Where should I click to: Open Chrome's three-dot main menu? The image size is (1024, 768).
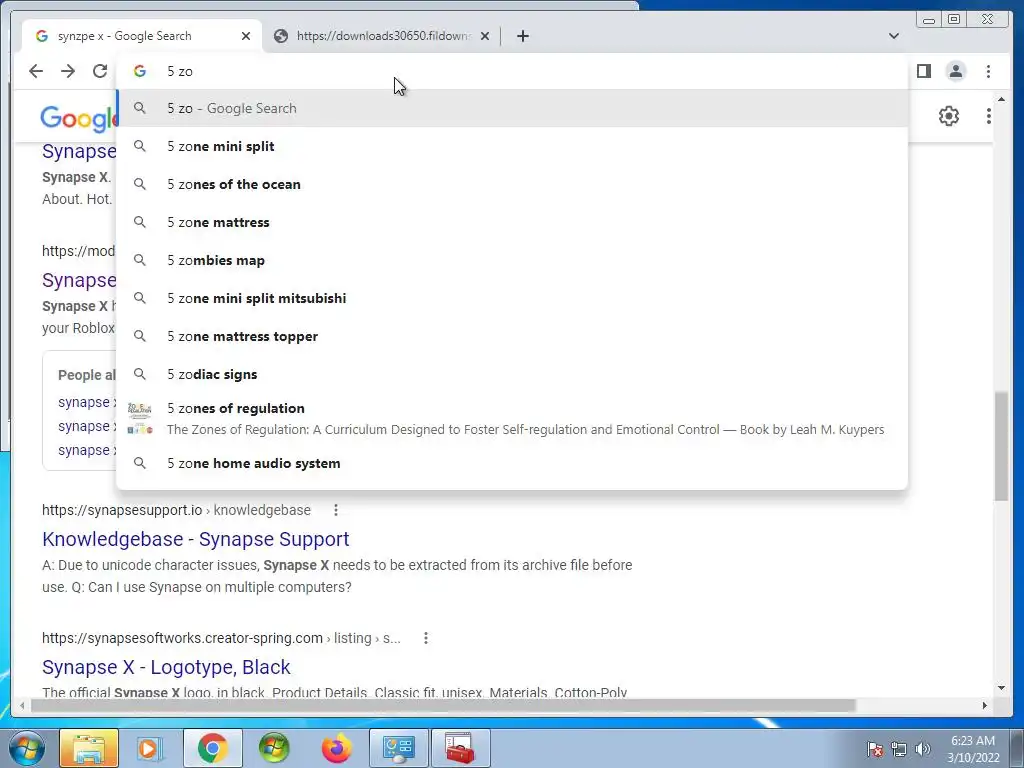pyautogui.click(x=988, y=71)
